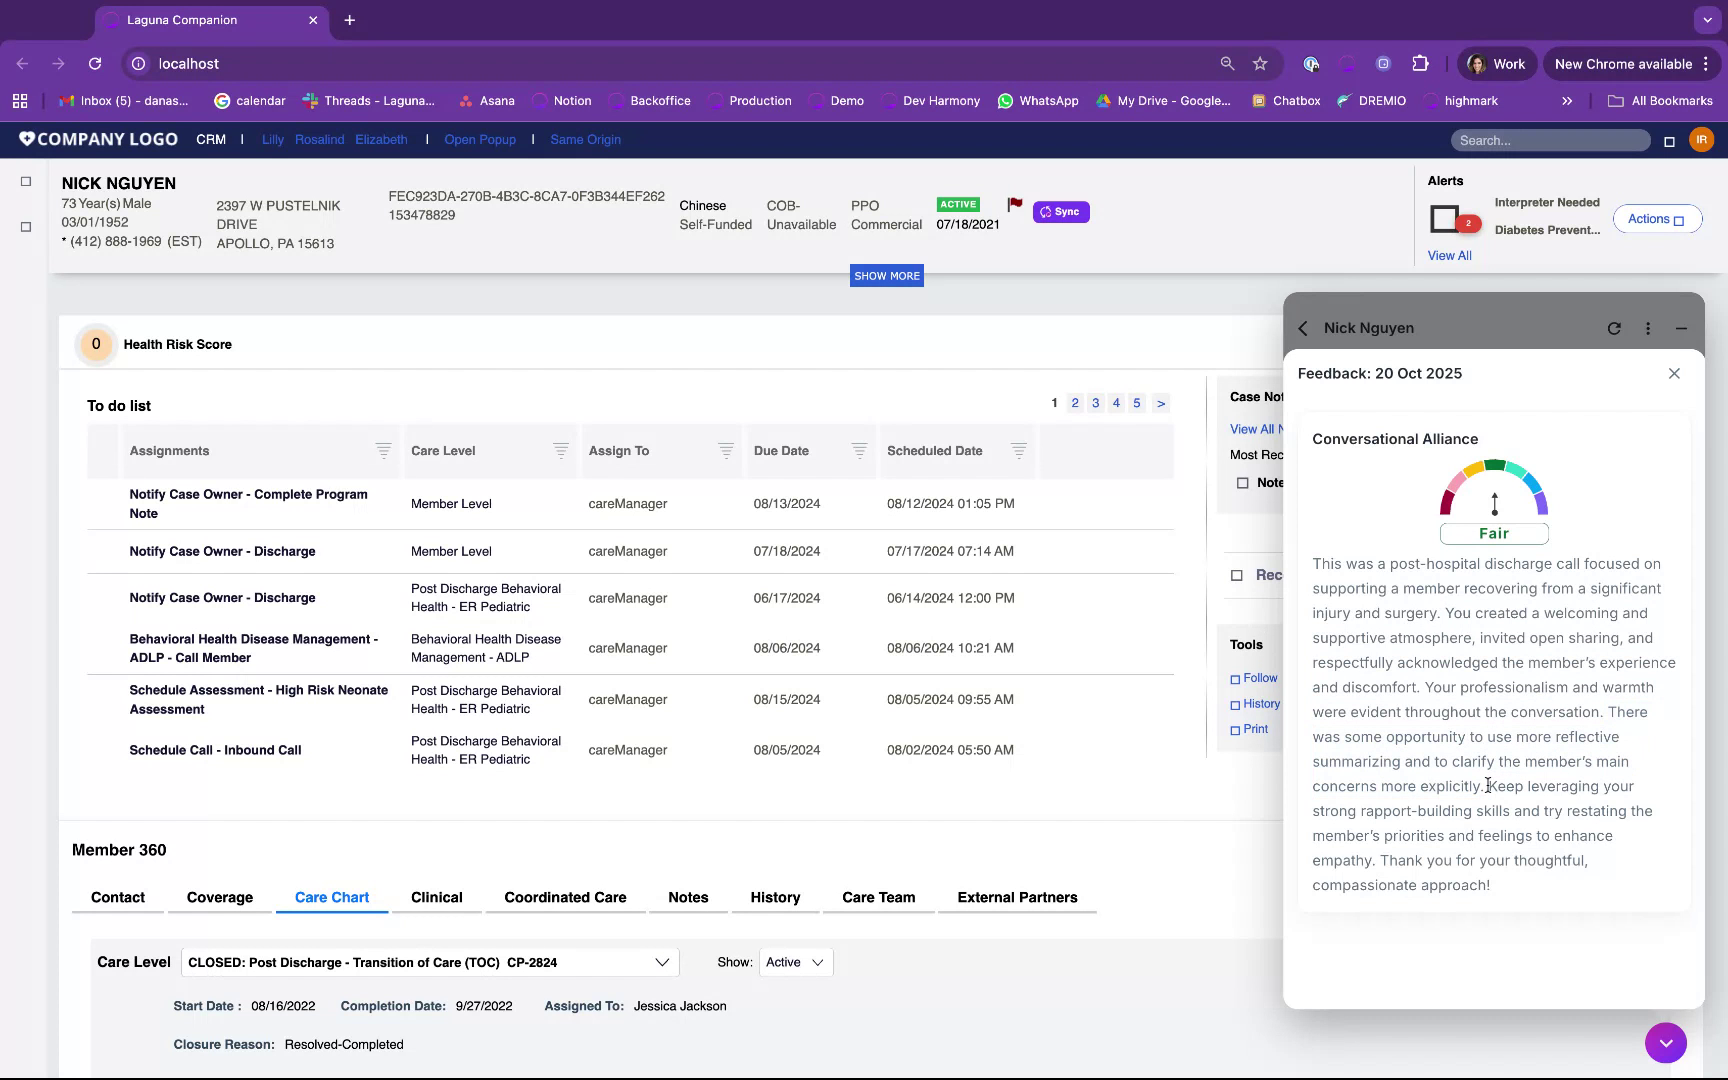Image resolution: width=1728 pixels, height=1080 pixels.
Task: Open the Care Level dropdown showing CLOSED: Post Discharge
Action: pyautogui.click(x=661, y=962)
